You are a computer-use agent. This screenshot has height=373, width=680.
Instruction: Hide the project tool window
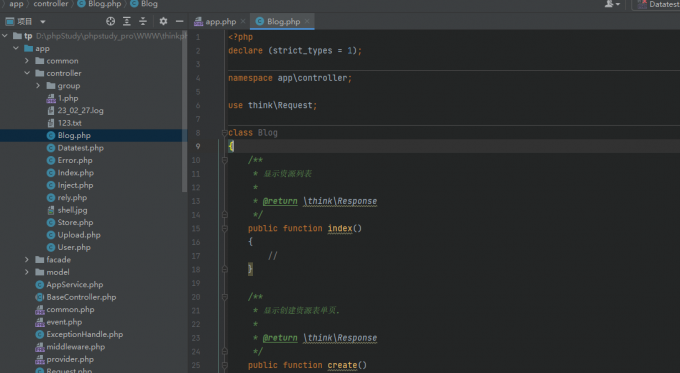(180, 21)
